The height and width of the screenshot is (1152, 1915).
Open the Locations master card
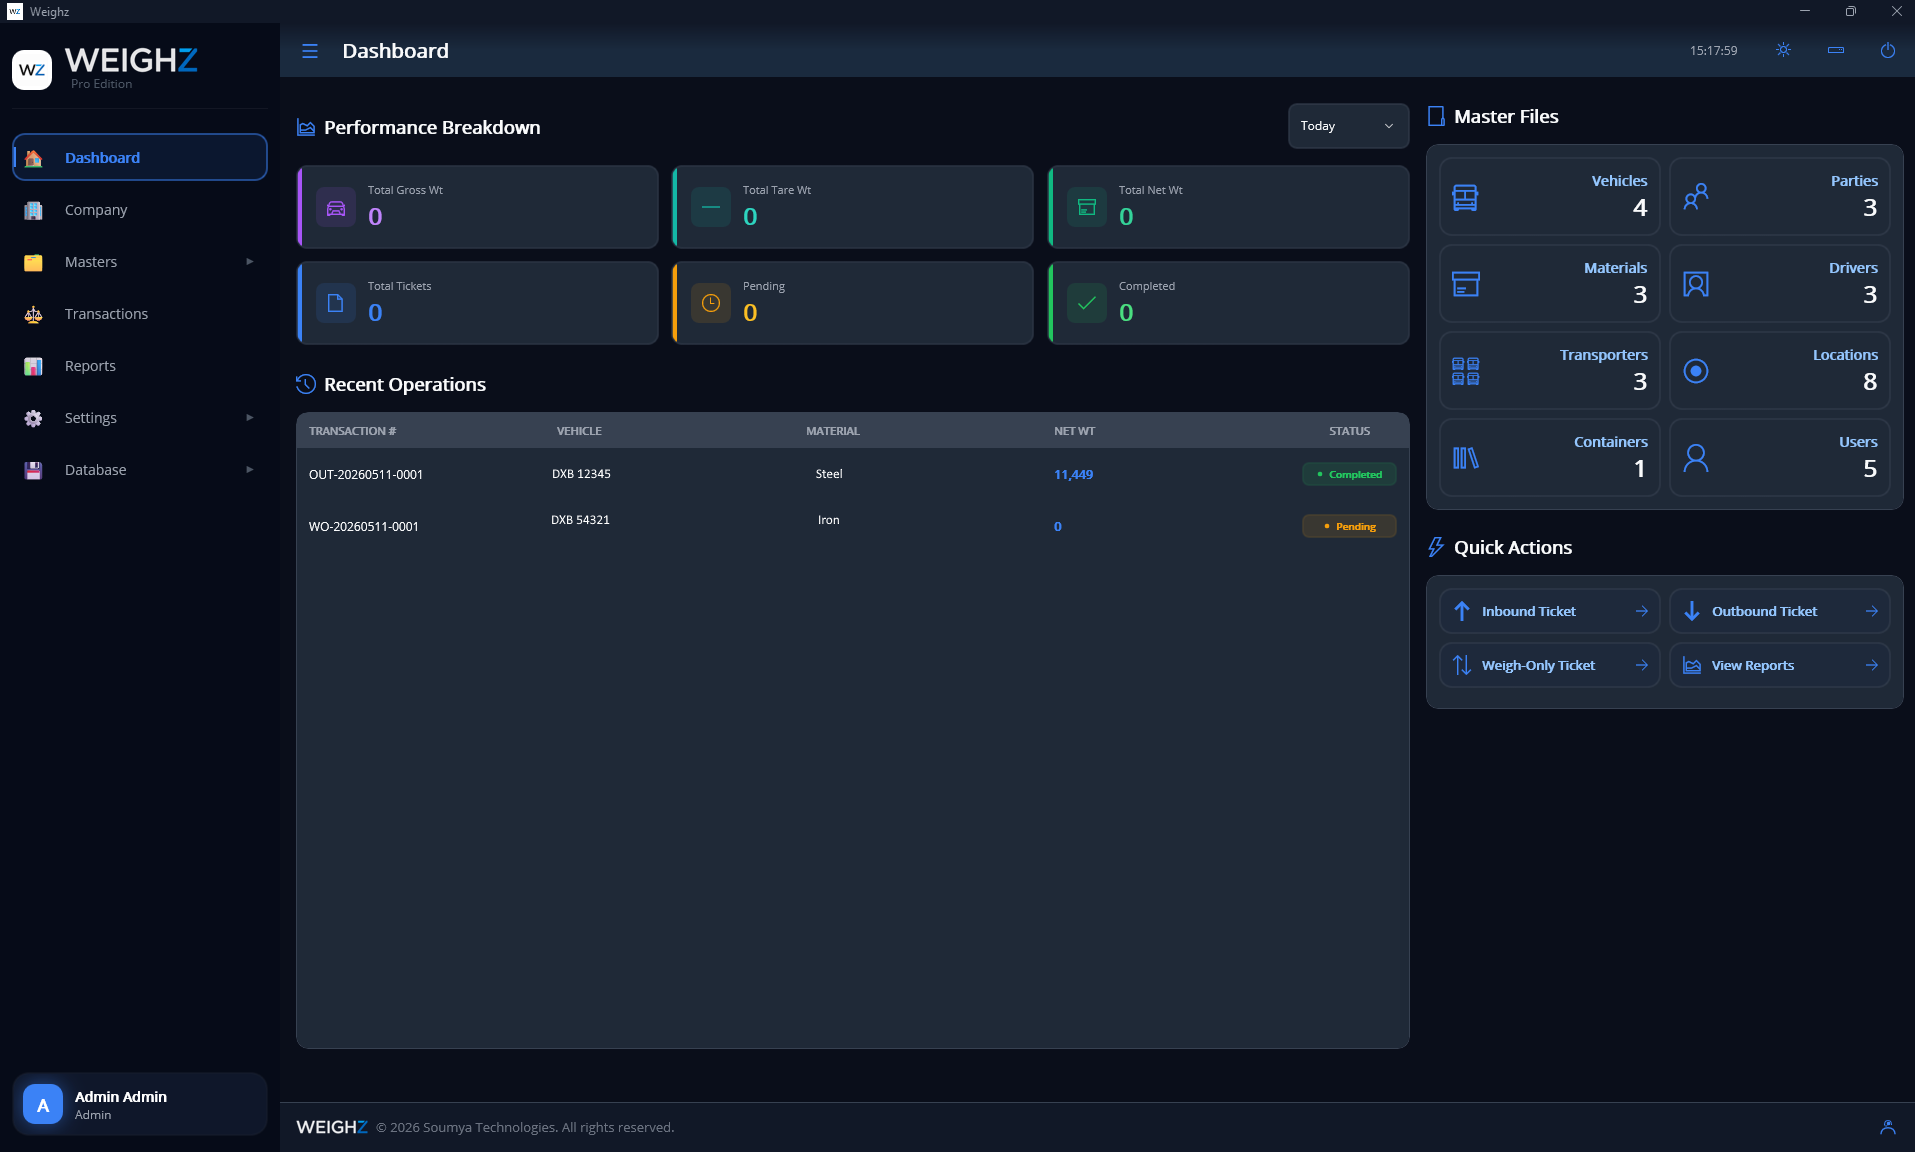coord(1779,370)
